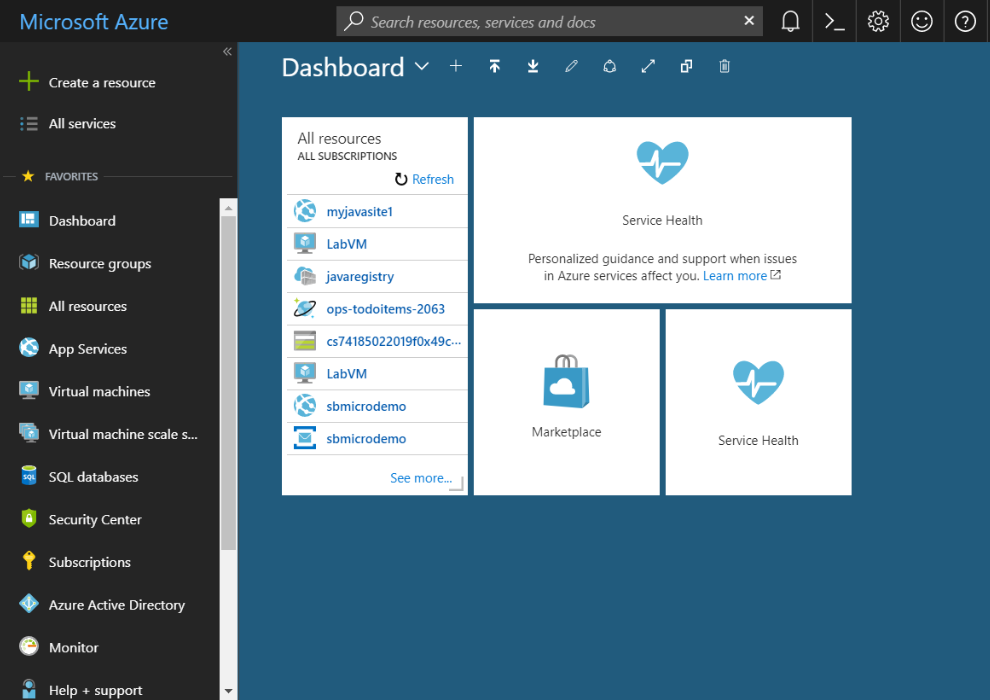Click the sidebar vertical scrollbar thumb
This screenshot has width=990, height=700.
[229, 384]
